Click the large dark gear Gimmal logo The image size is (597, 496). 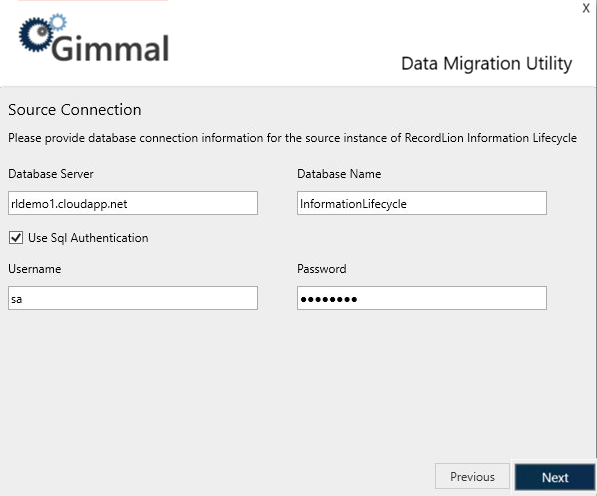pyautogui.click(x=36, y=35)
